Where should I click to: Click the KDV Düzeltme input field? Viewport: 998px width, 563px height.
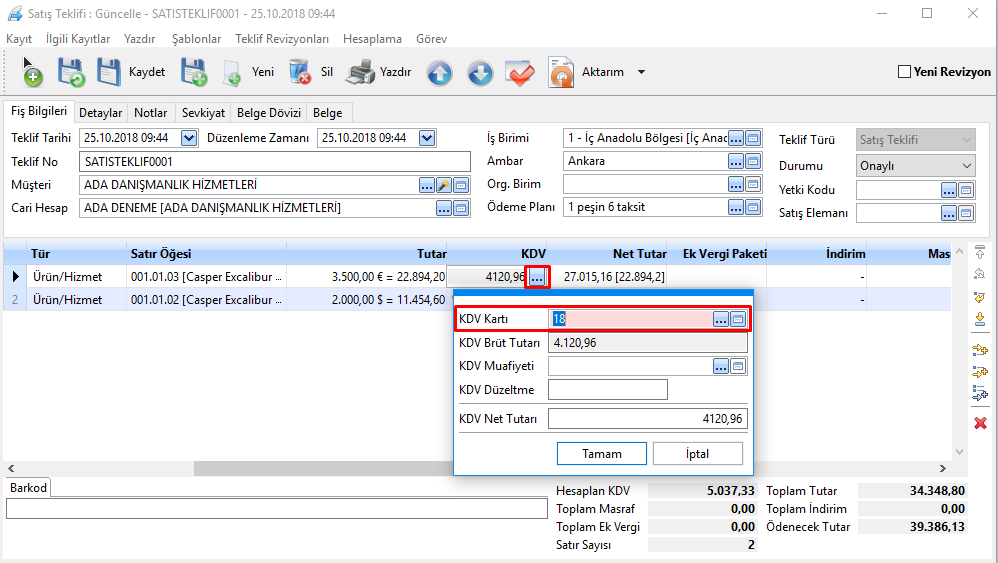tap(607, 389)
